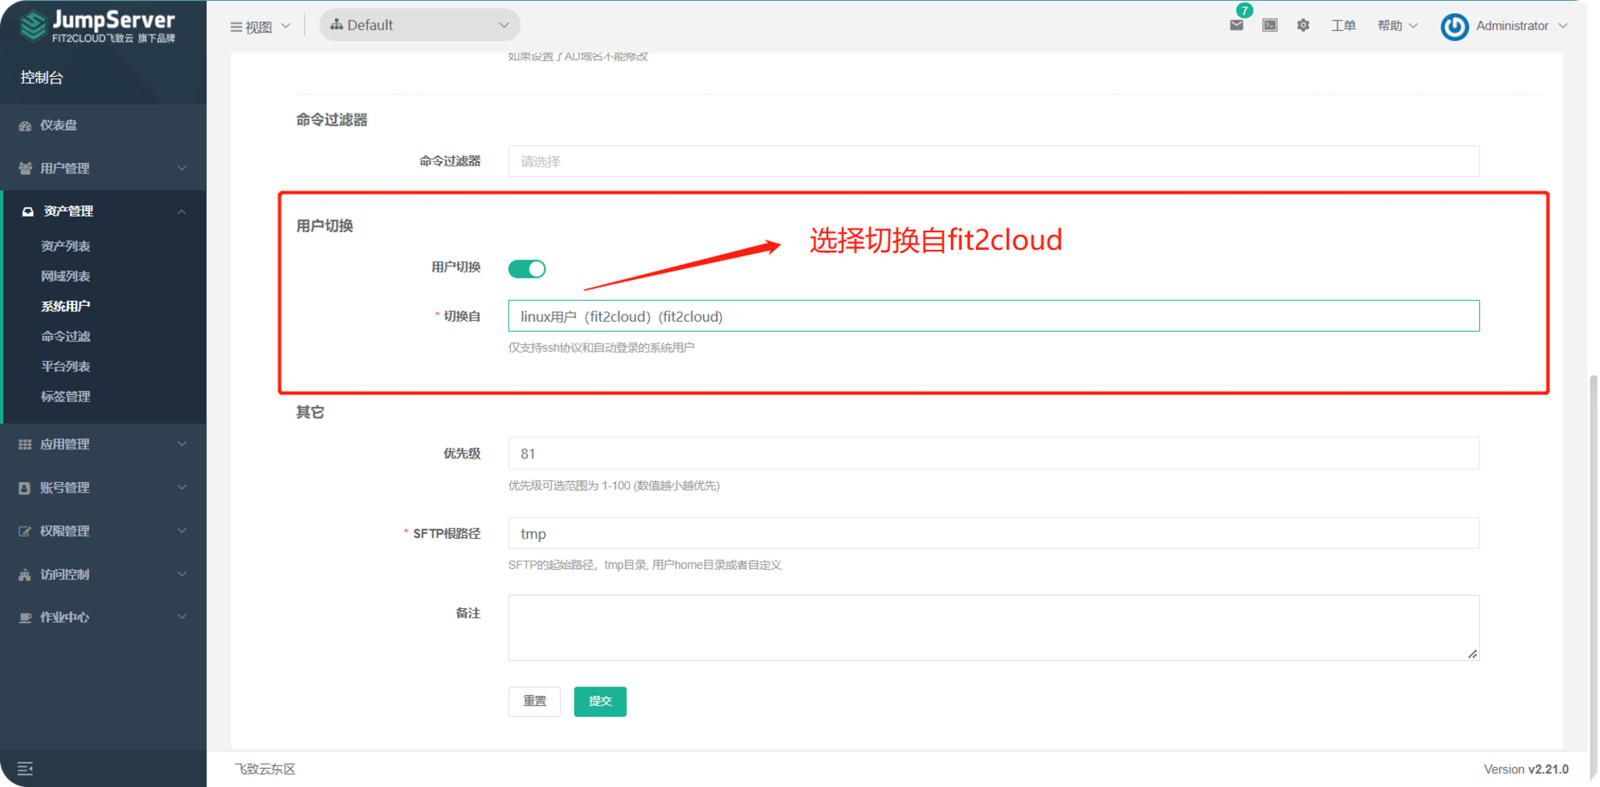Image resolution: width=1600 pixels, height=787 pixels.
Task: Expand the 账号管理 menu chevron
Action: pos(182,487)
